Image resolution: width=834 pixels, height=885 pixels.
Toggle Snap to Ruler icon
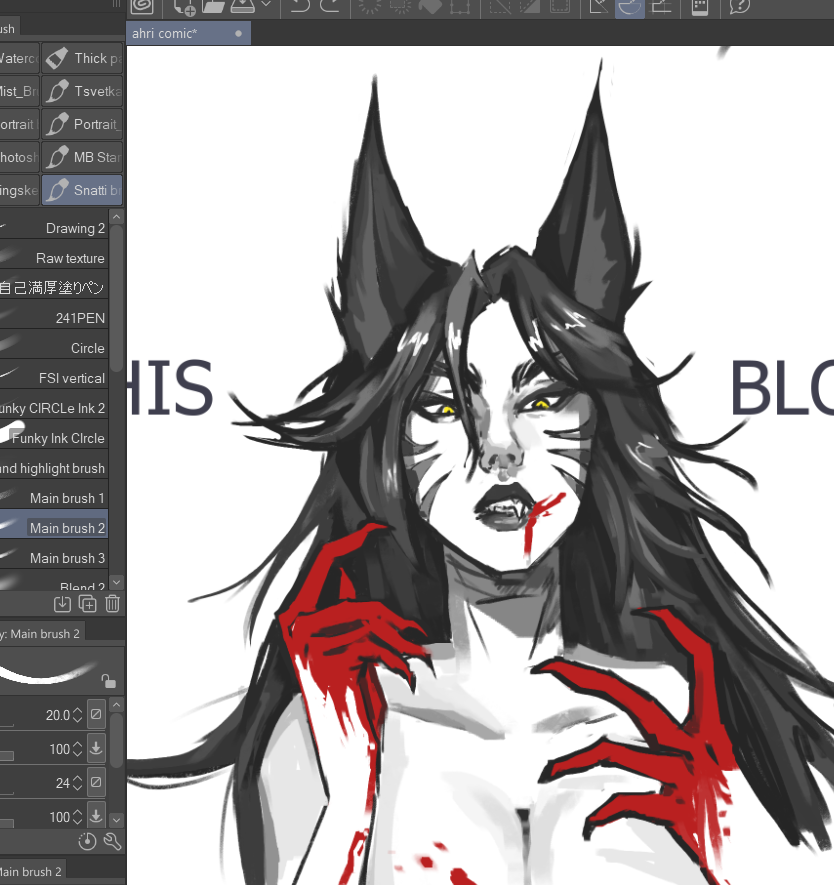coord(599,6)
